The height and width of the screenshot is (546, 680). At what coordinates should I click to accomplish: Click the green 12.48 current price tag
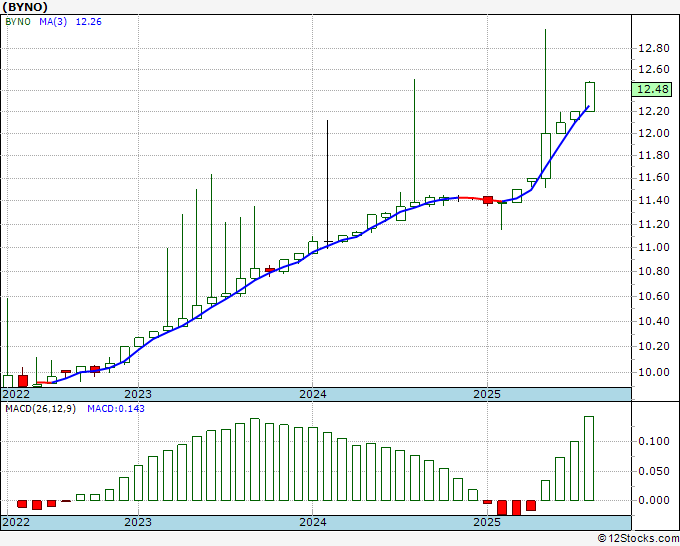(652, 89)
